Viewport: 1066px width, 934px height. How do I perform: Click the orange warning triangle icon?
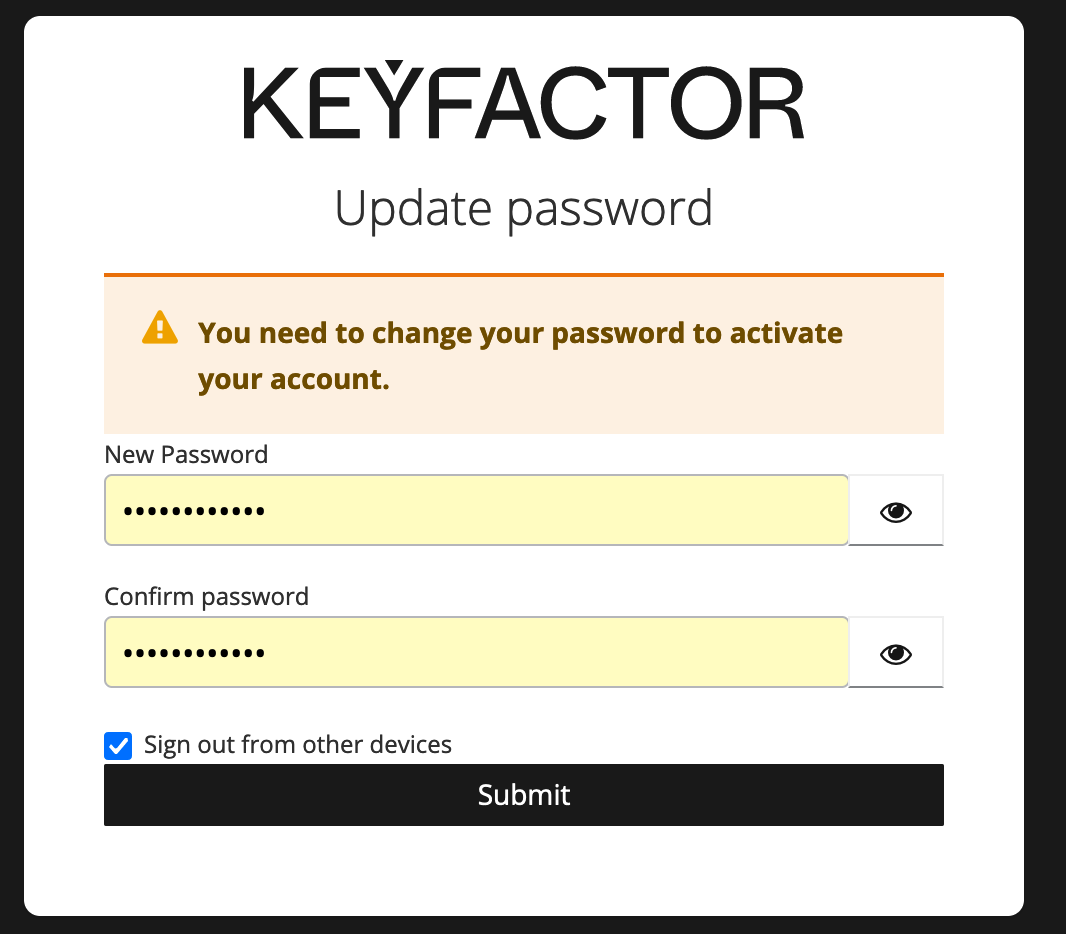coord(160,328)
